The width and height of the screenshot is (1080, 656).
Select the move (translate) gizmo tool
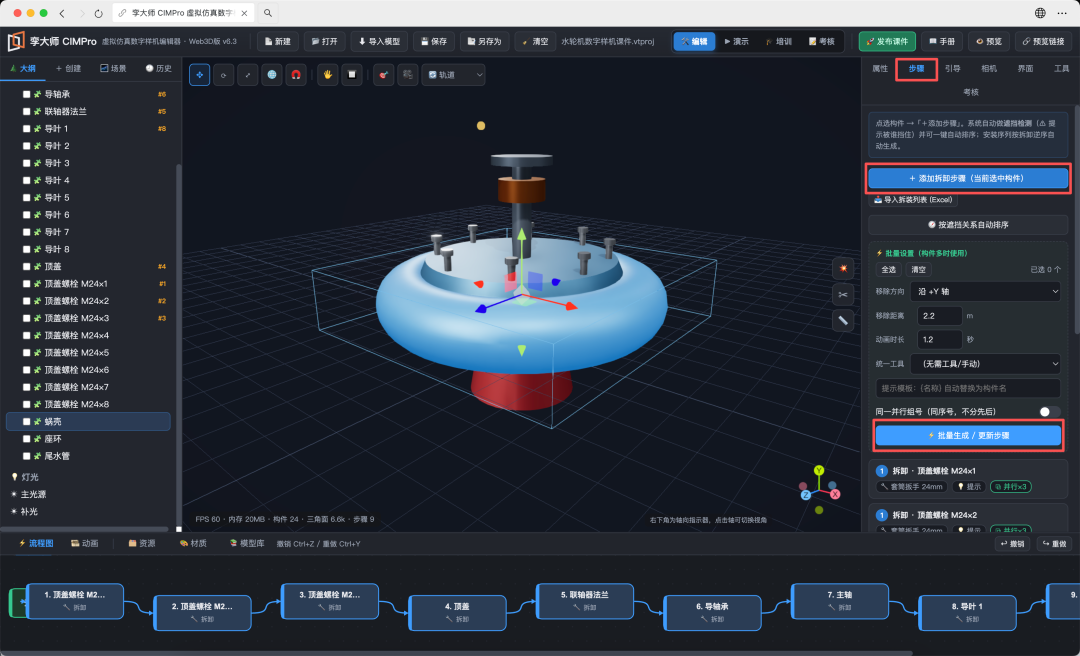tap(199, 74)
